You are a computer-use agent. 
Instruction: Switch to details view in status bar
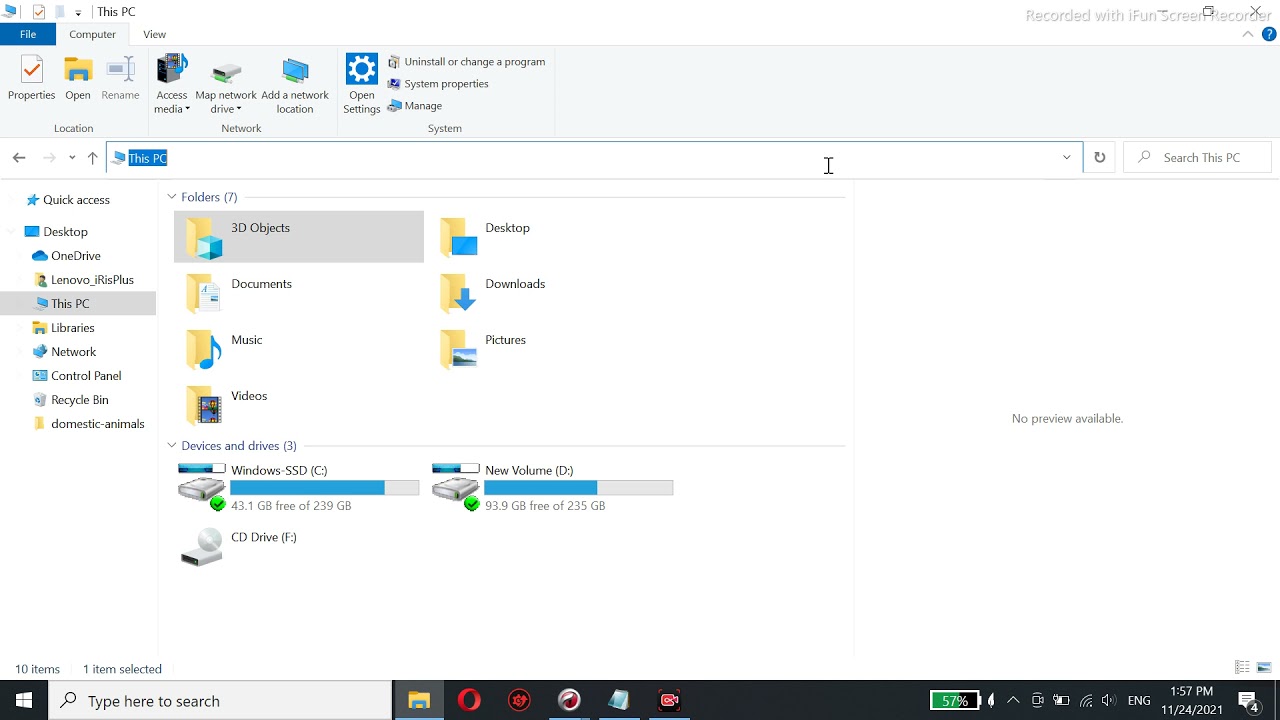pos(1243,668)
